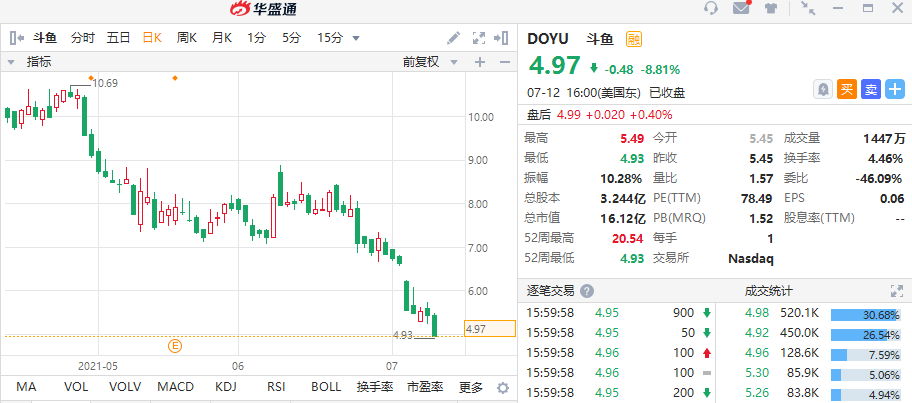Screen dimensions: 912x403
Task: Zoom out chart with minus icon
Action: [505, 62]
